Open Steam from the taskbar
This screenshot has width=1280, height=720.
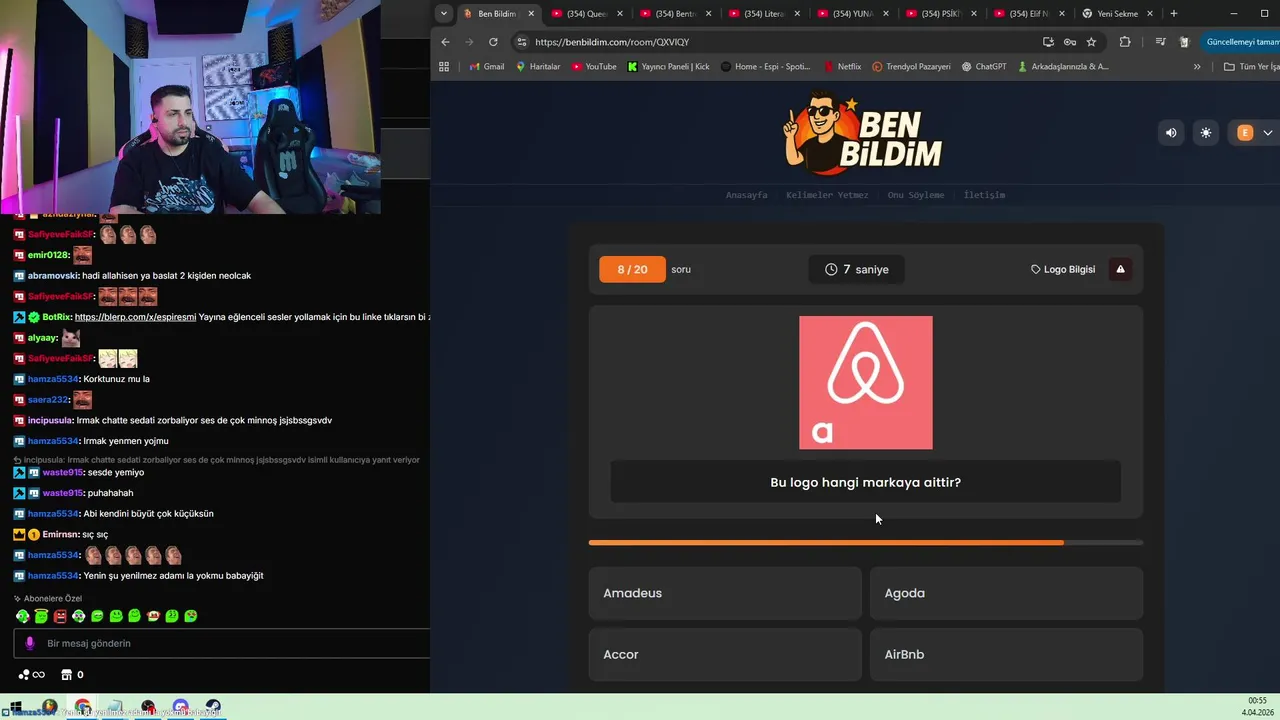pos(213,708)
